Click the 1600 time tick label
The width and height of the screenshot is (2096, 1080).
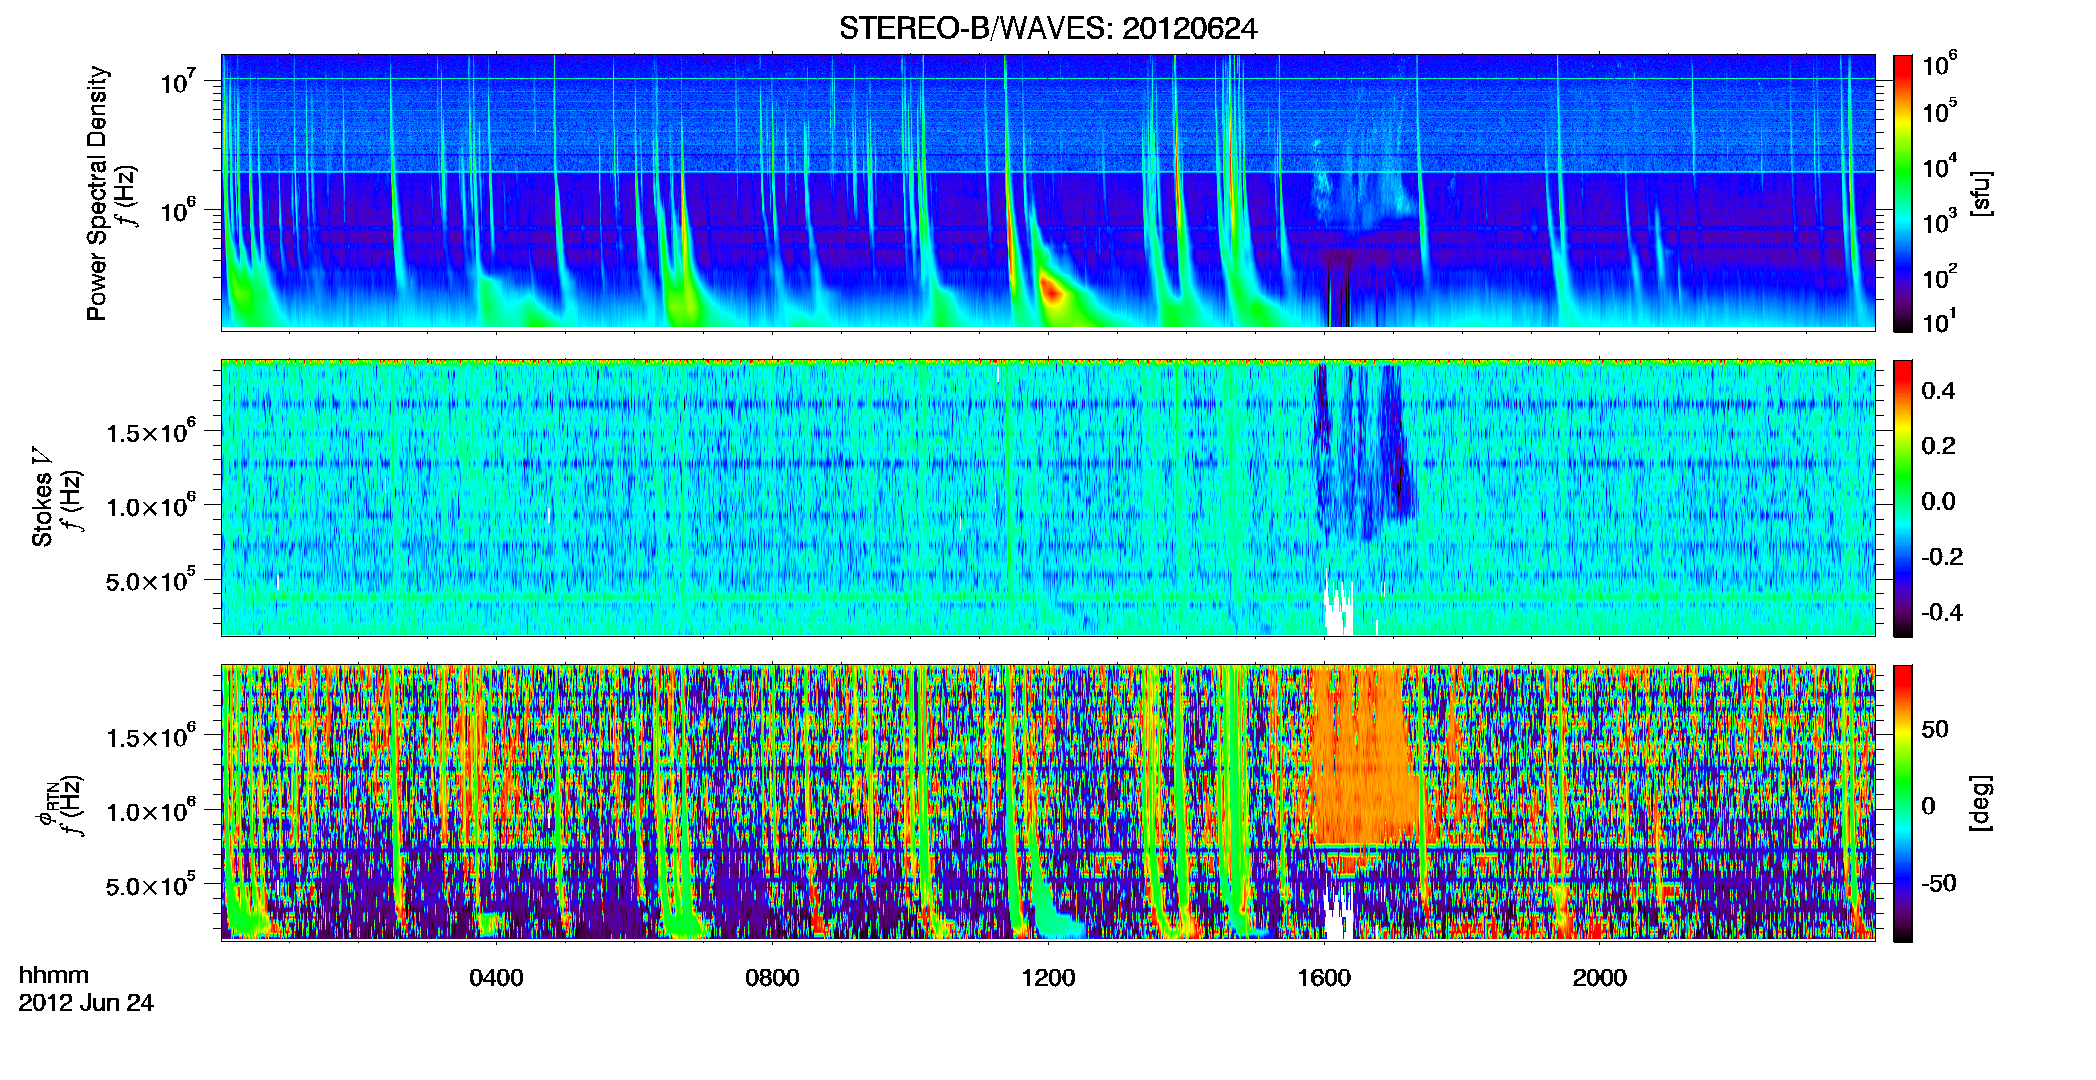pos(1324,978)
